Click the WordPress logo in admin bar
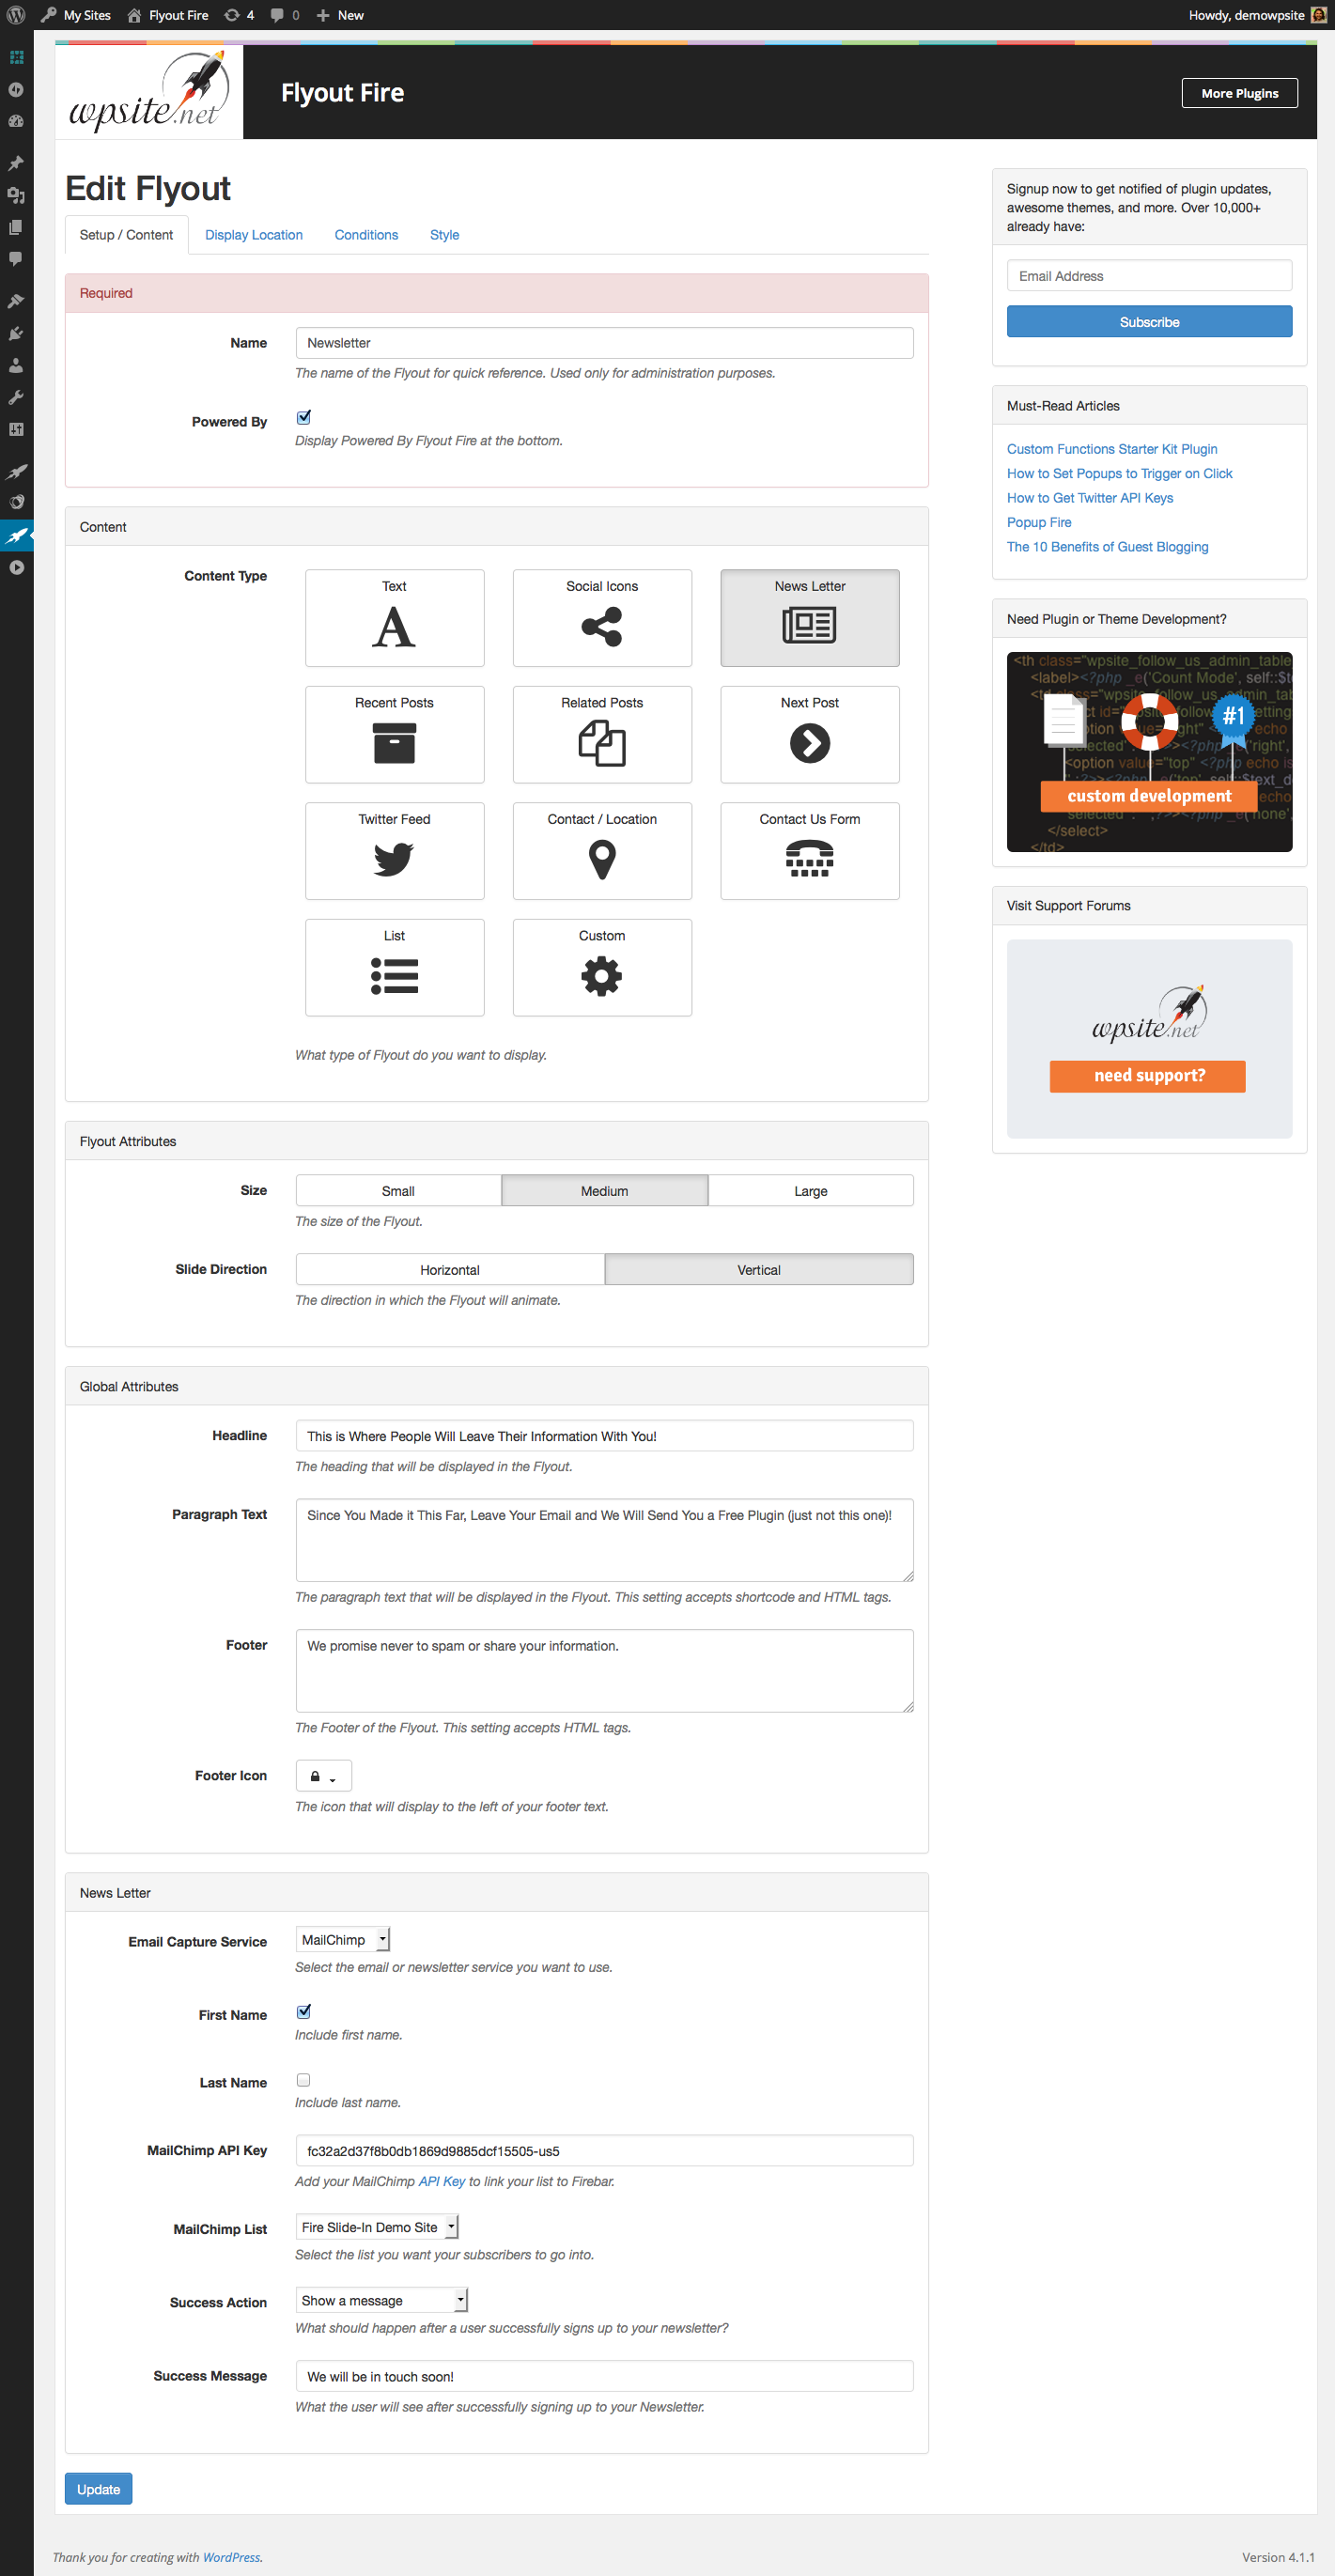 [x=16, y=15]
